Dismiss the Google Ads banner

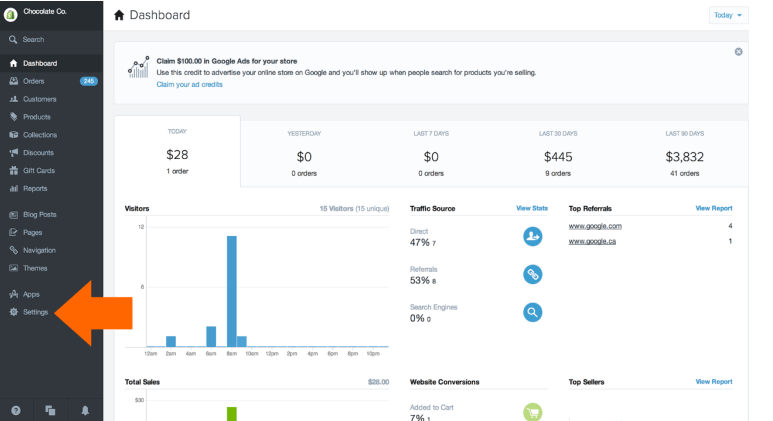coord(738,52)
